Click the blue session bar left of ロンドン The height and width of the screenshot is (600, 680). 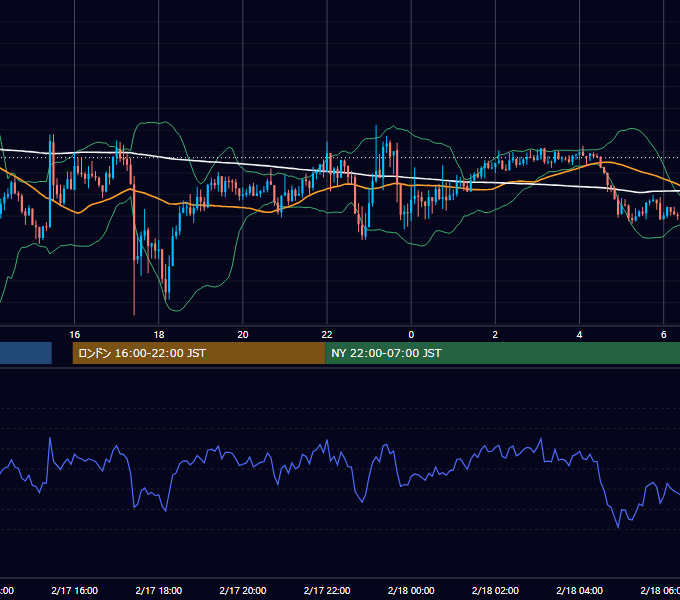click(26, 353)
